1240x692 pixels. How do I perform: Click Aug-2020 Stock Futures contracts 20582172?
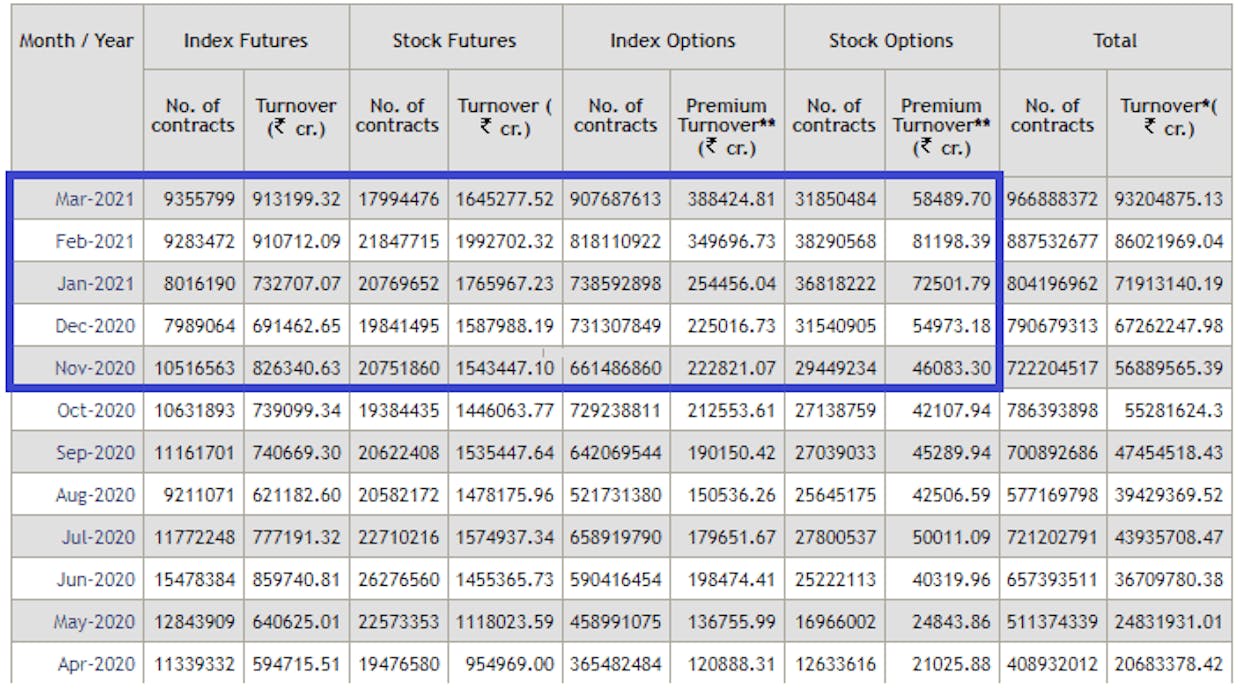click(x=398, y=495)
